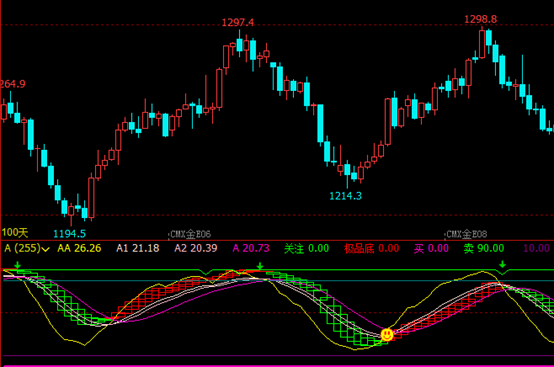Click the CMX金E08 contract marker
The height and width of the screenshot is (367, 554).
pyautogui.click(x=466, y=234)
